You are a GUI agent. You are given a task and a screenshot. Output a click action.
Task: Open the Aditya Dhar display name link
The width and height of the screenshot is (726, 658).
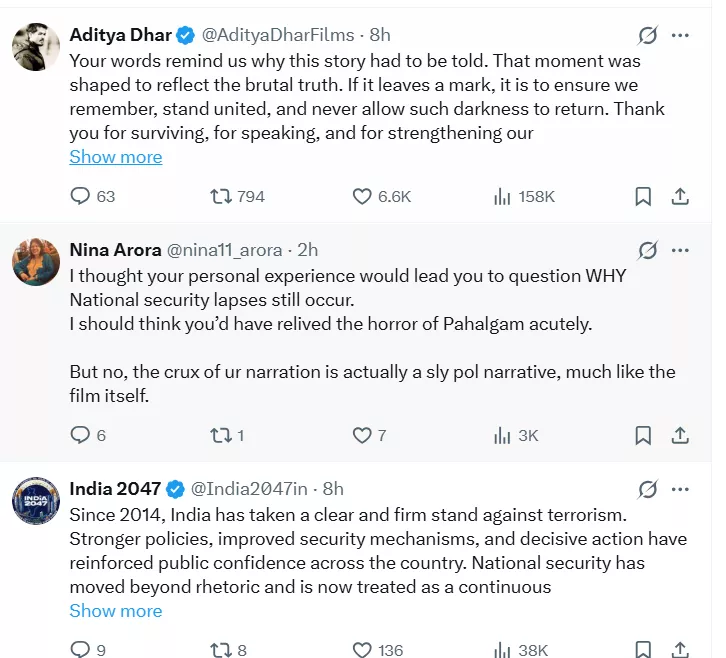(x=120, y=35)
